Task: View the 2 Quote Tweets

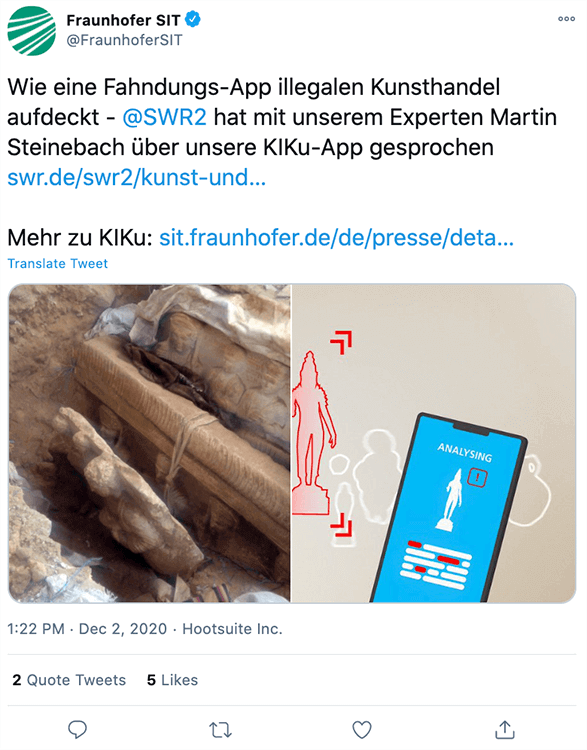Action: tap(69, 680)
